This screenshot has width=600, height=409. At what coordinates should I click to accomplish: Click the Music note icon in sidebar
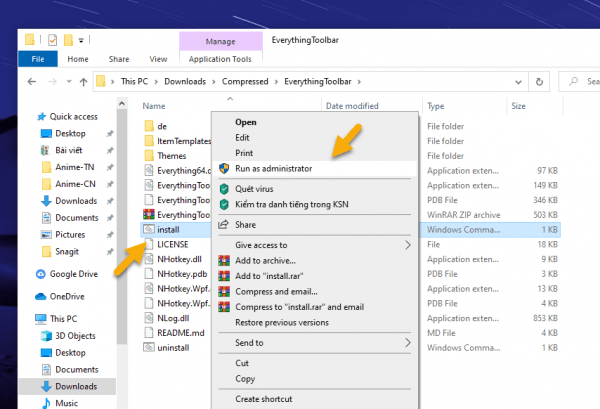[46, 403]
